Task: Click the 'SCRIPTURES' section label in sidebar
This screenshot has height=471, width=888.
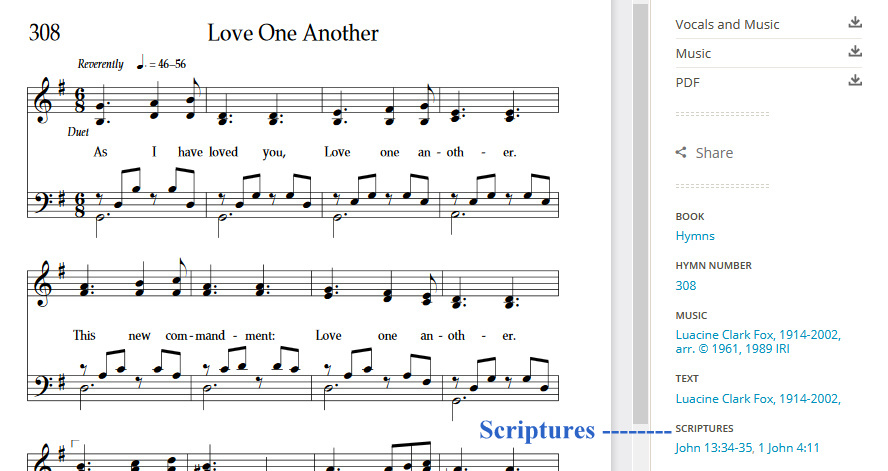Action: pos(704,429)
